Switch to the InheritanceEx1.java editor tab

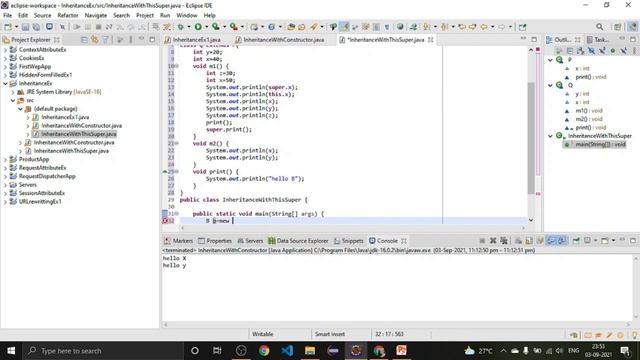pyautogui.click(x=196, y=40)
